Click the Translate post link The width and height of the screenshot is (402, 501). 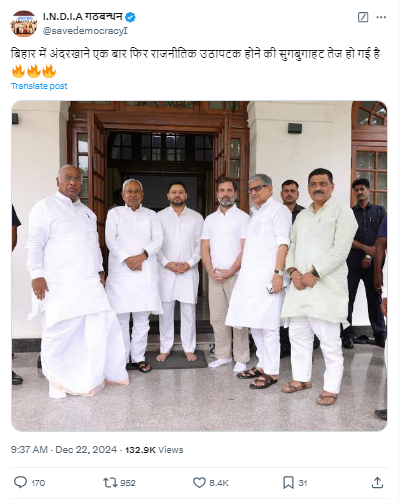pyautogui.click(x=39, y=86)
